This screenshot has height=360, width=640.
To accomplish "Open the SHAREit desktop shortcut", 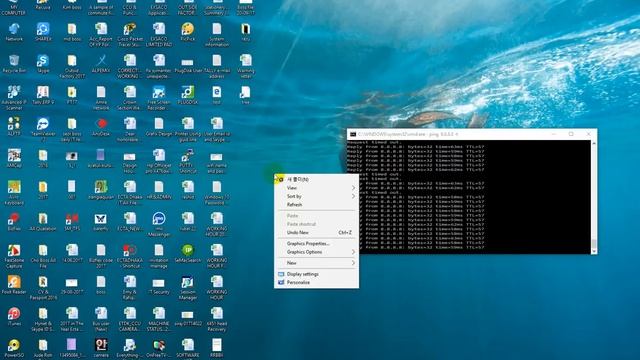I will [43, 32].
